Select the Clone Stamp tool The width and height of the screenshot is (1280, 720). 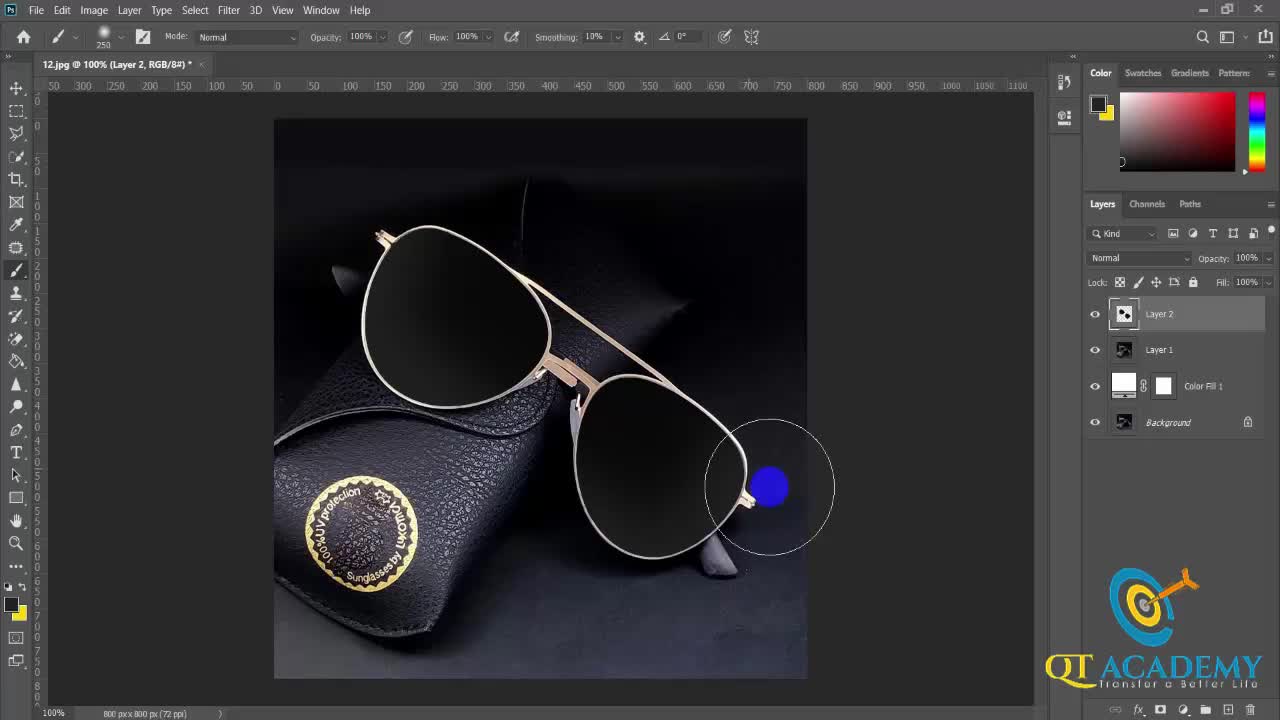pos(16,293)
